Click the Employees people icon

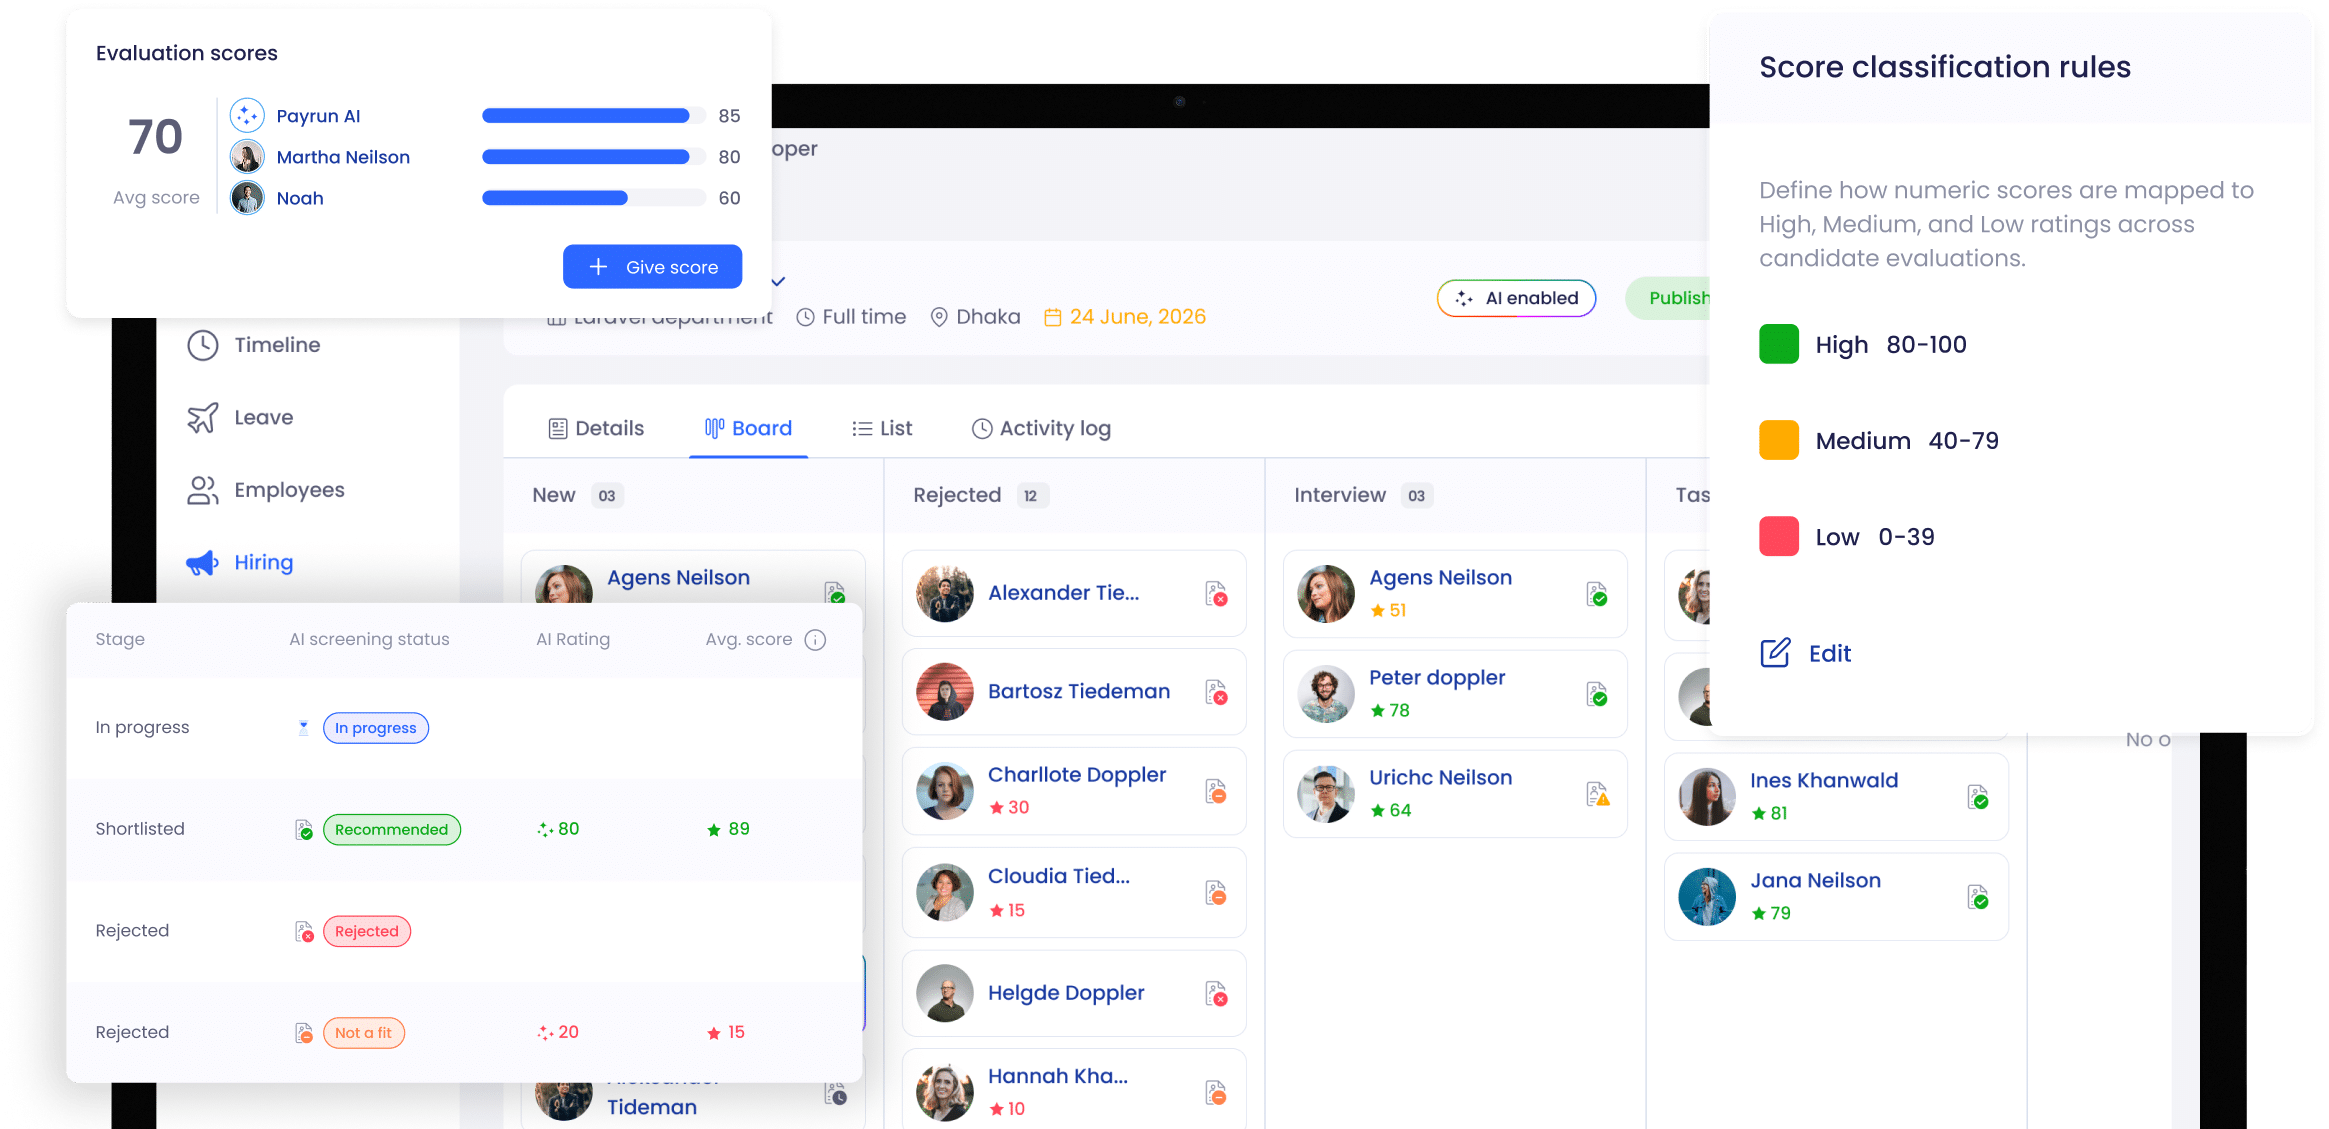coord(202,490)
